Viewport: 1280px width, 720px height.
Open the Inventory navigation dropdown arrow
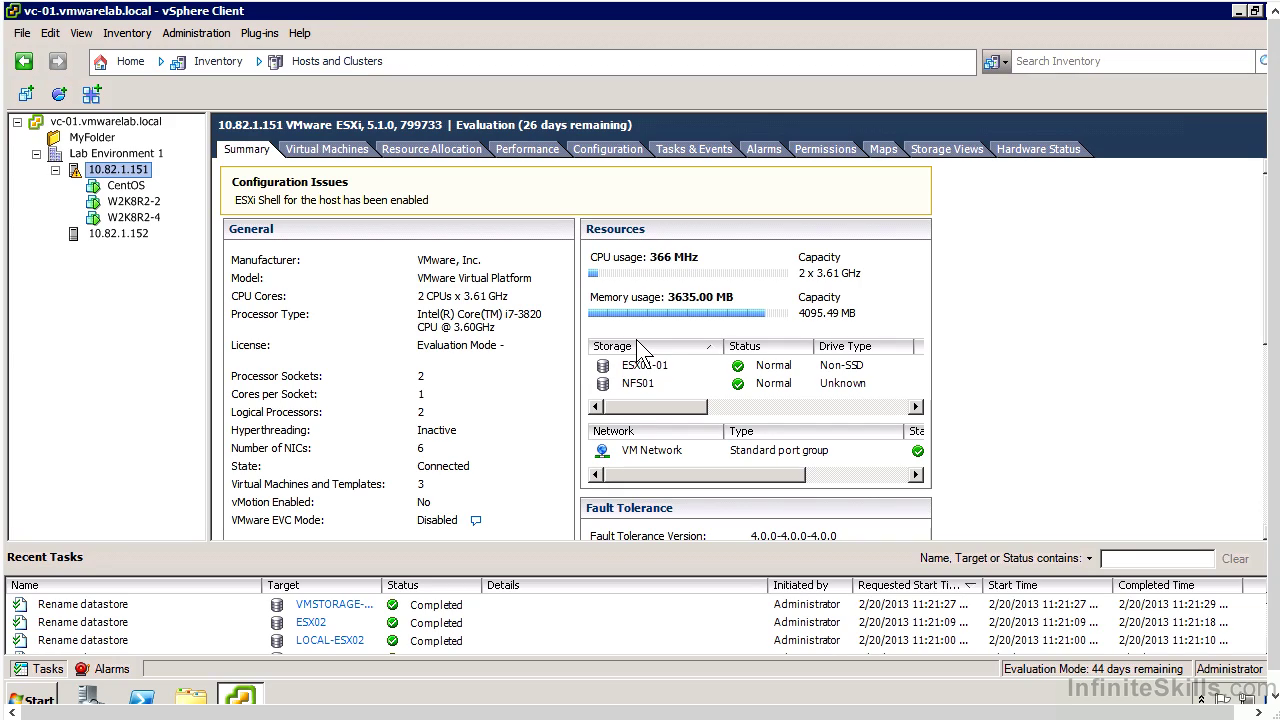point(259,62)
